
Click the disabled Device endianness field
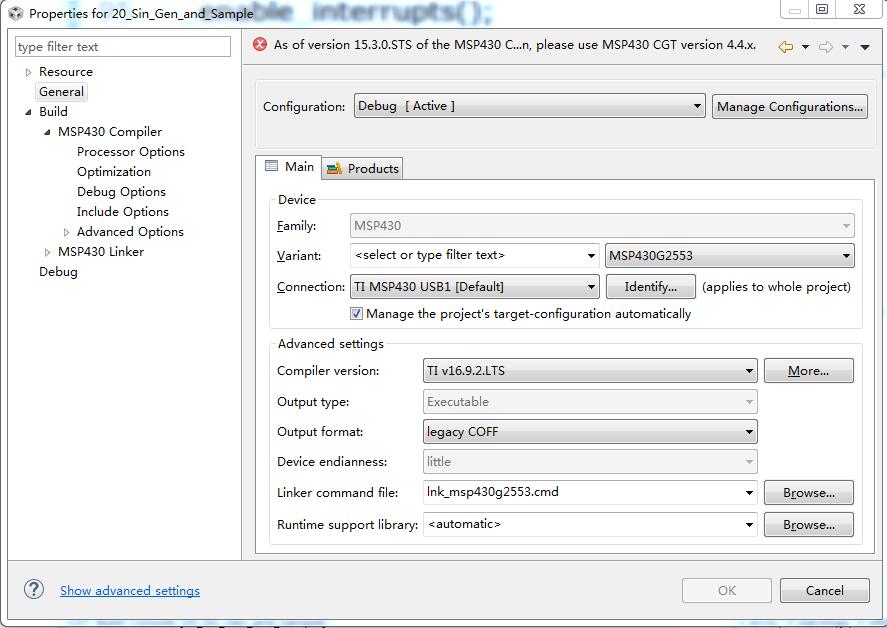coord(590,462)
